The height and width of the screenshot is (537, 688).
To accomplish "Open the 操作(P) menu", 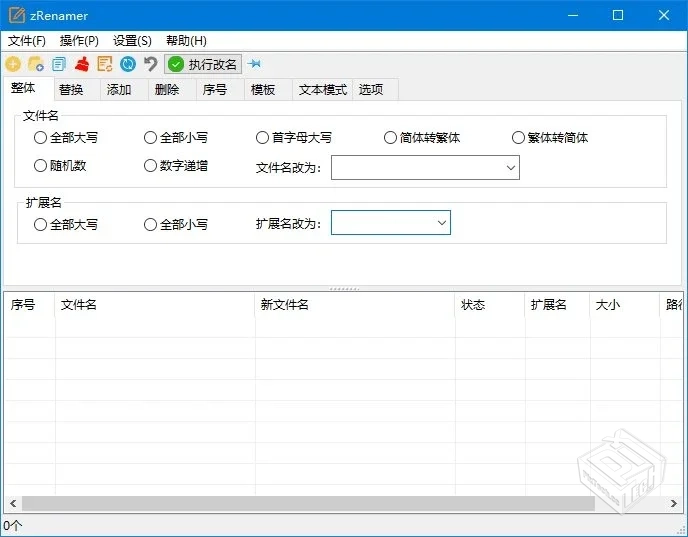I will click(79, 41).
